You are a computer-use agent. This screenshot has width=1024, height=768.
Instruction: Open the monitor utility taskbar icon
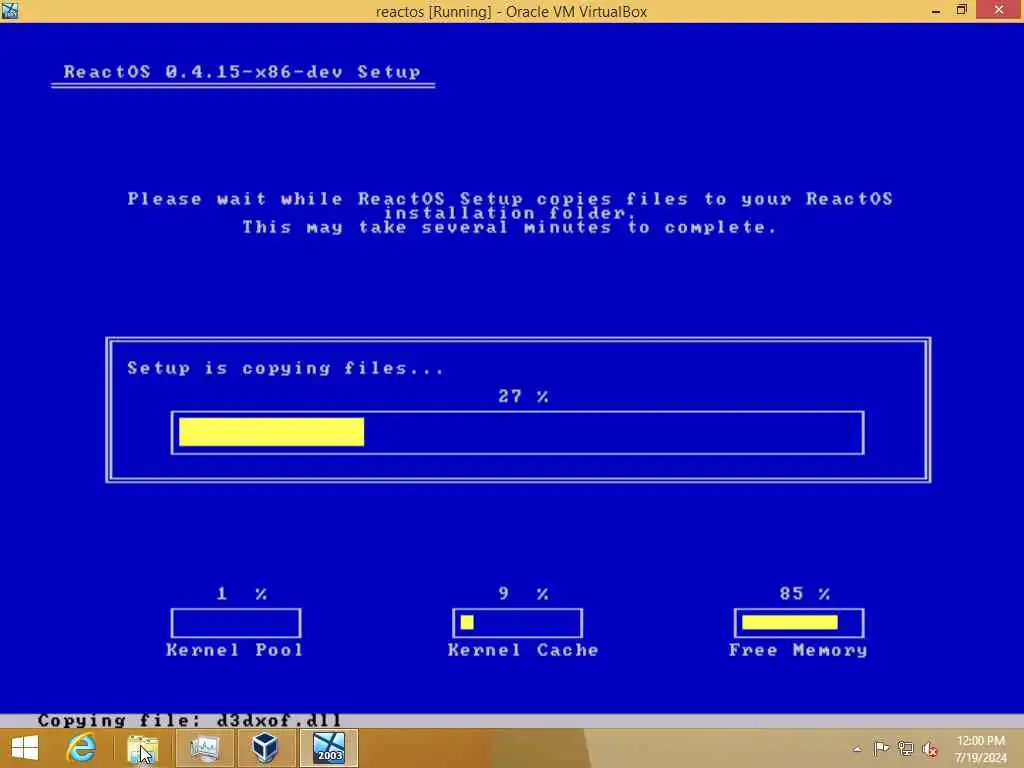click(204, 748)
